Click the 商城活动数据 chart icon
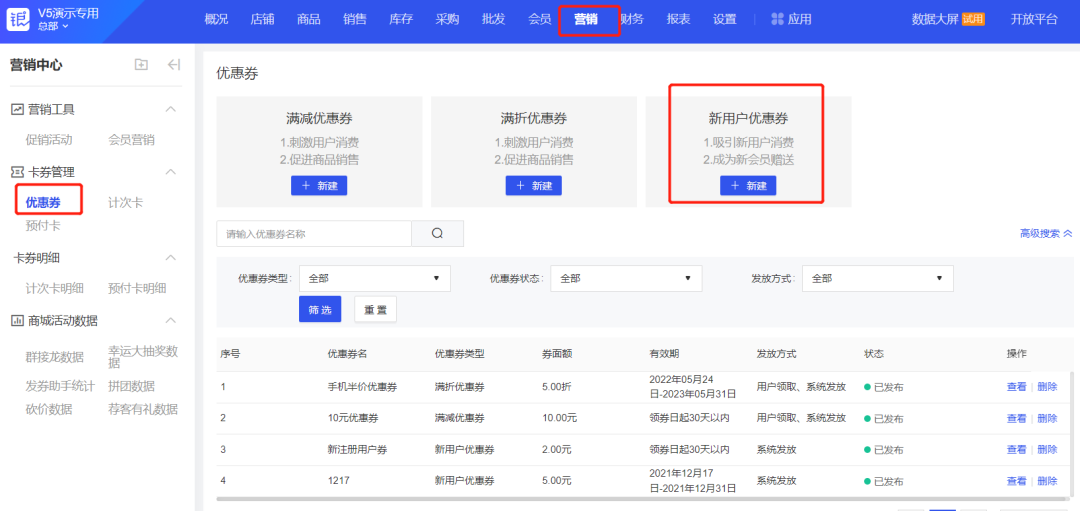The image size is (1080, 511). pyautogui.click(x=17, y=320)
